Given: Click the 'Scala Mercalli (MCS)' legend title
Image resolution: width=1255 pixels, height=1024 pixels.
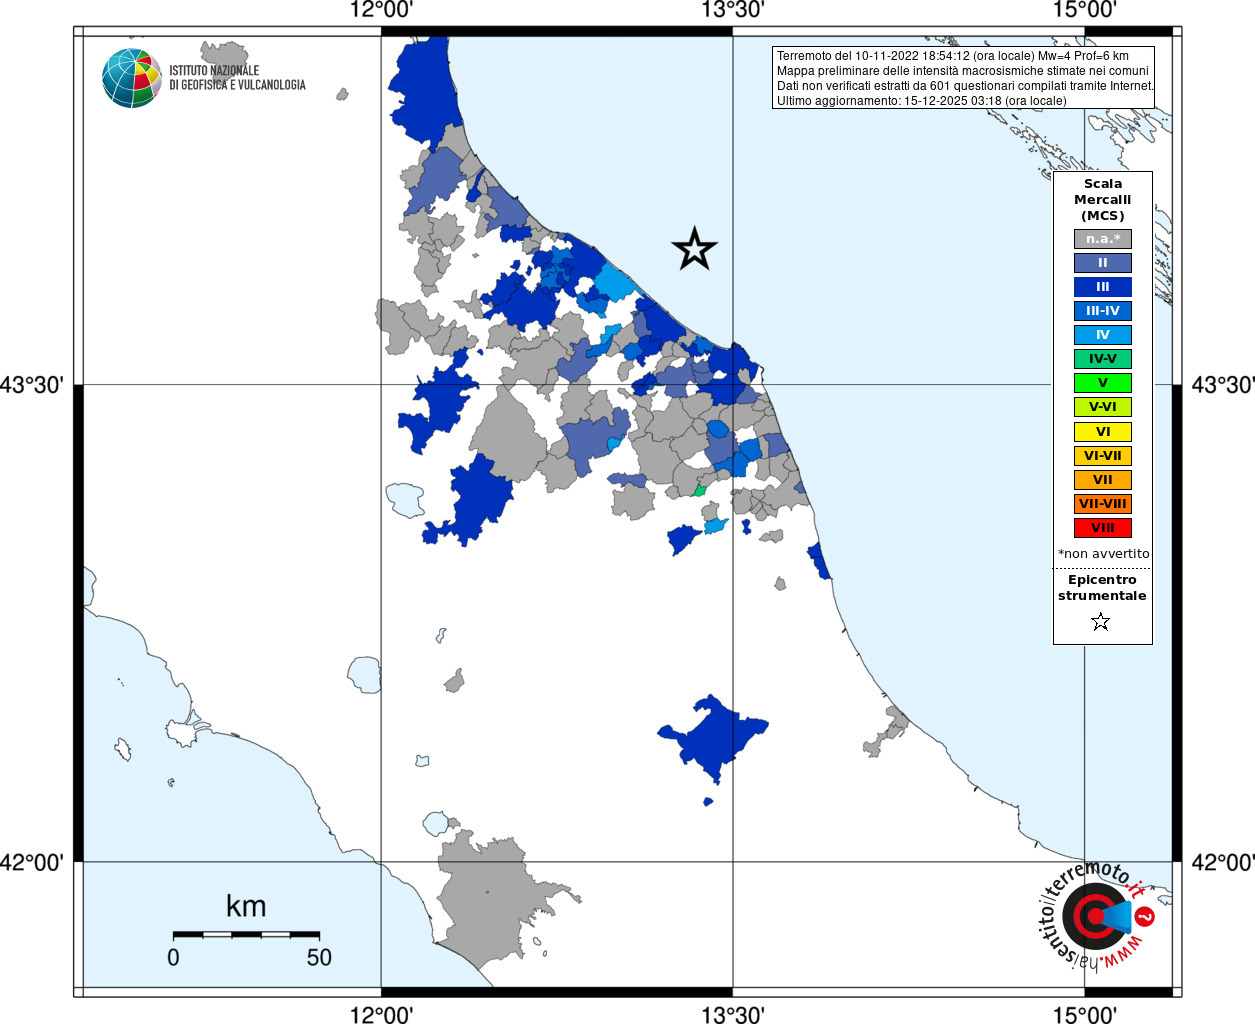Looking at the screenshot, I should point(1103,199).
